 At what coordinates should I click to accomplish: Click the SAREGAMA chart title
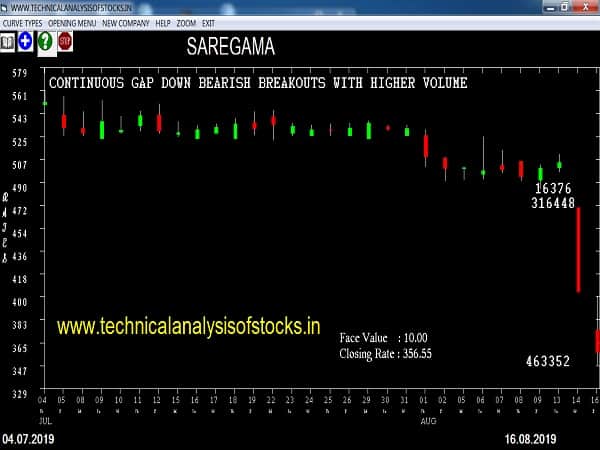coord(230,46)
